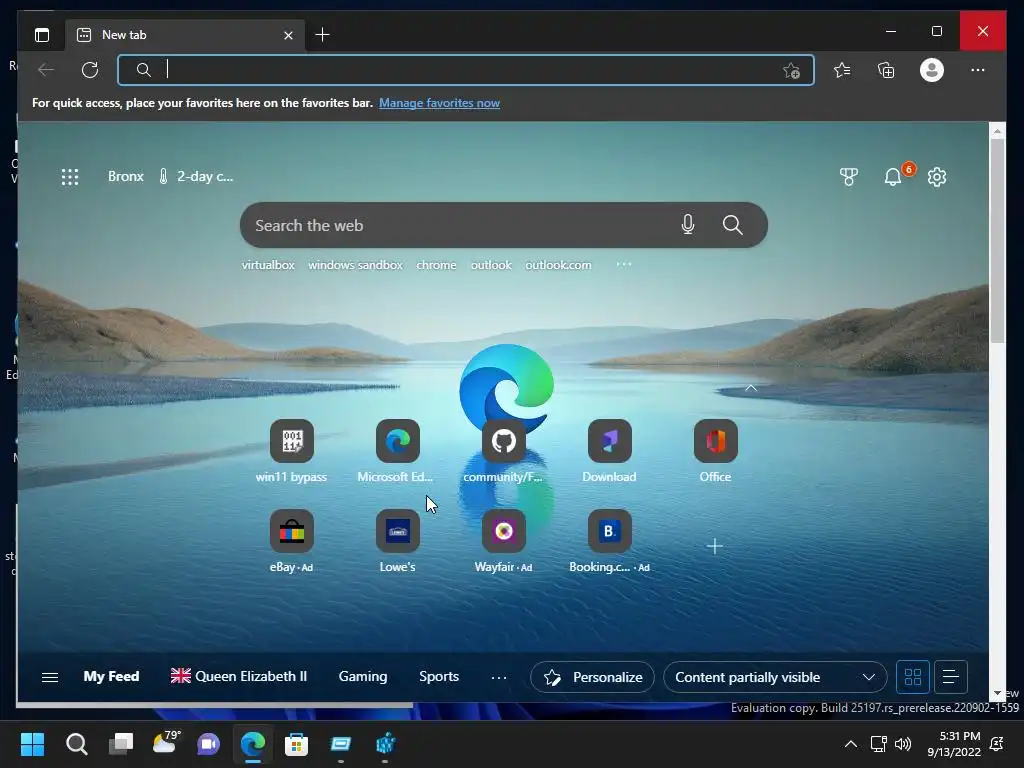Click the web search magnifier button
Screen dimensions: 1024x768
pyautogui.click(x=733, y=225)
